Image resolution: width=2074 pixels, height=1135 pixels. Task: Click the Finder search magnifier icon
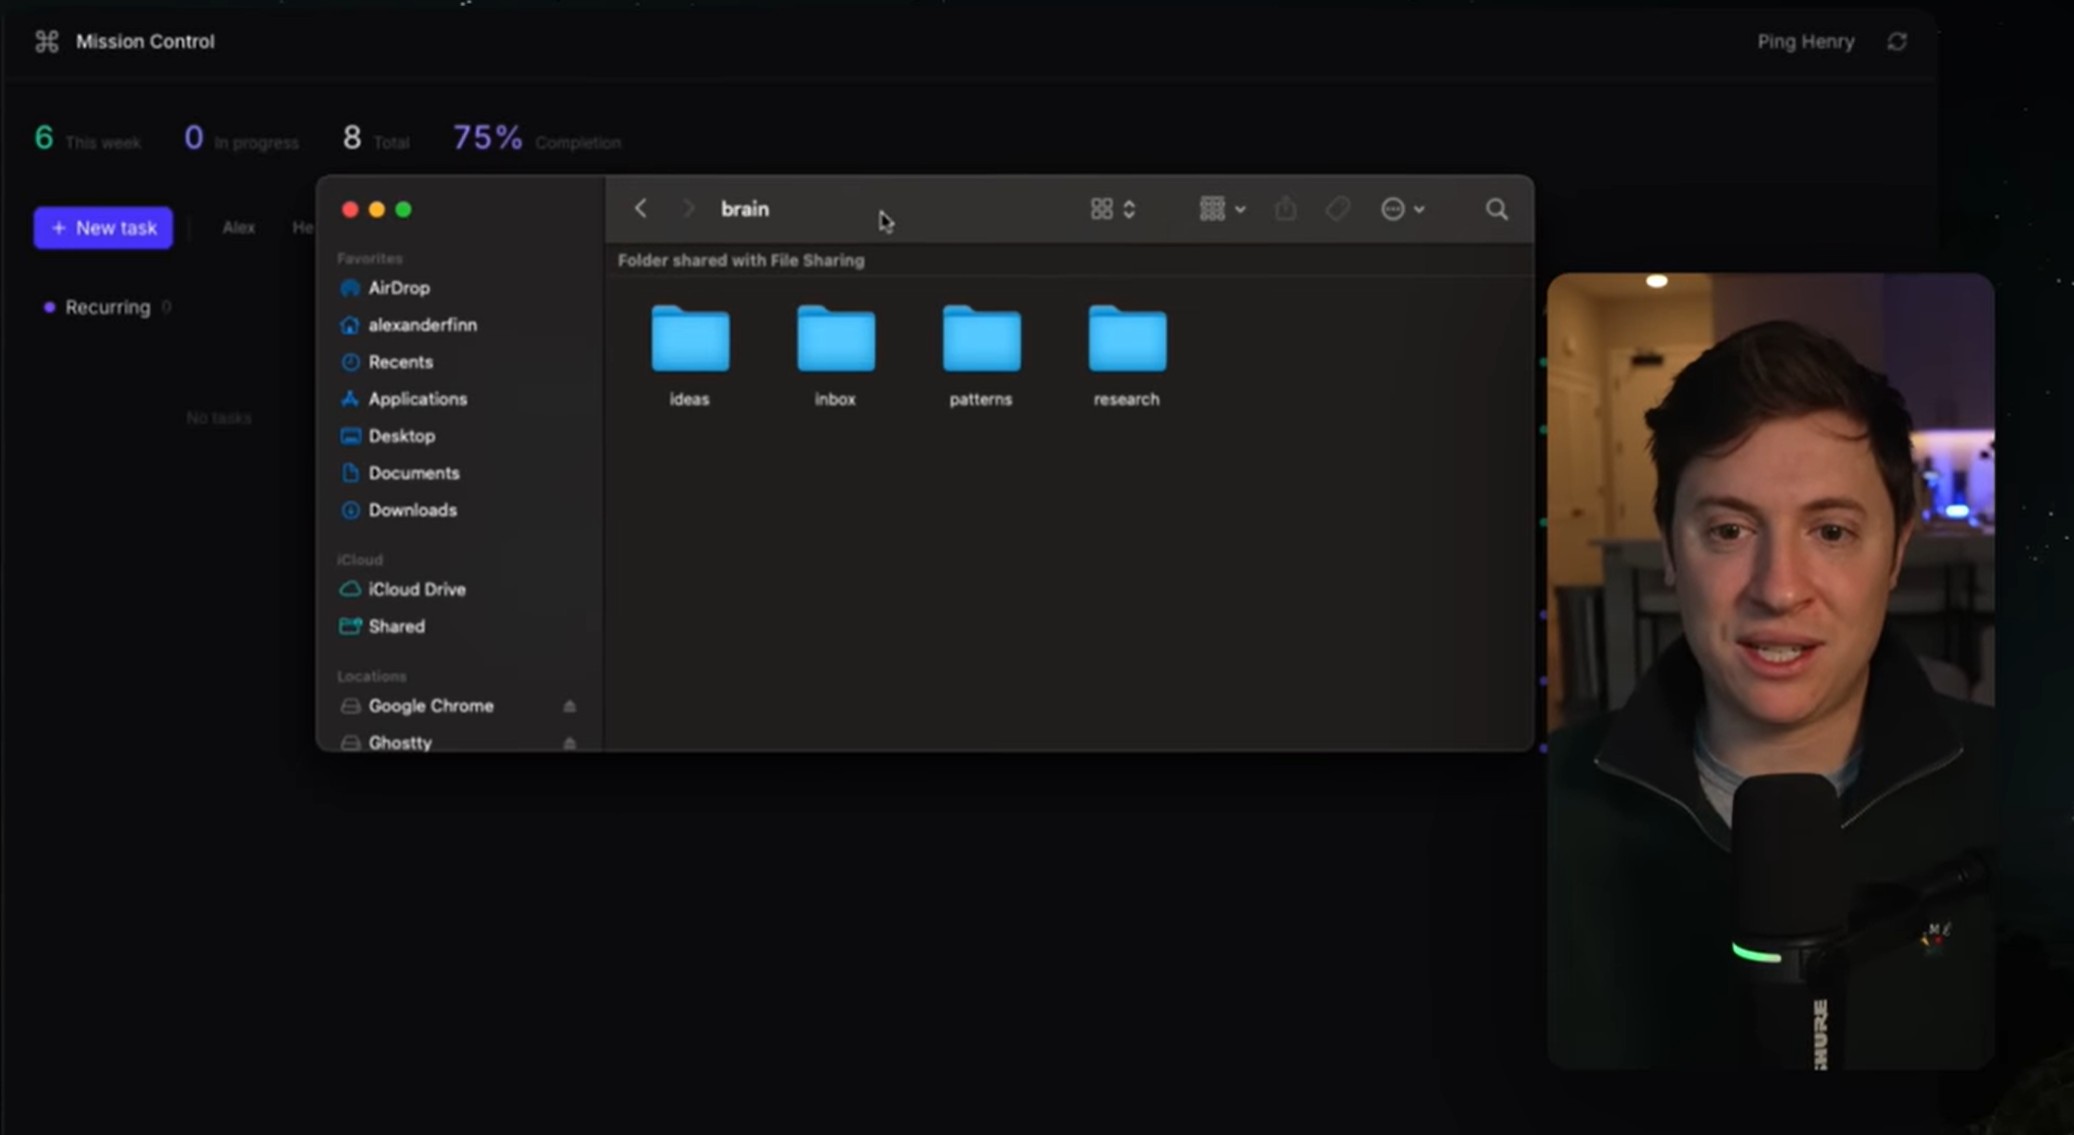pos(1496,209)
